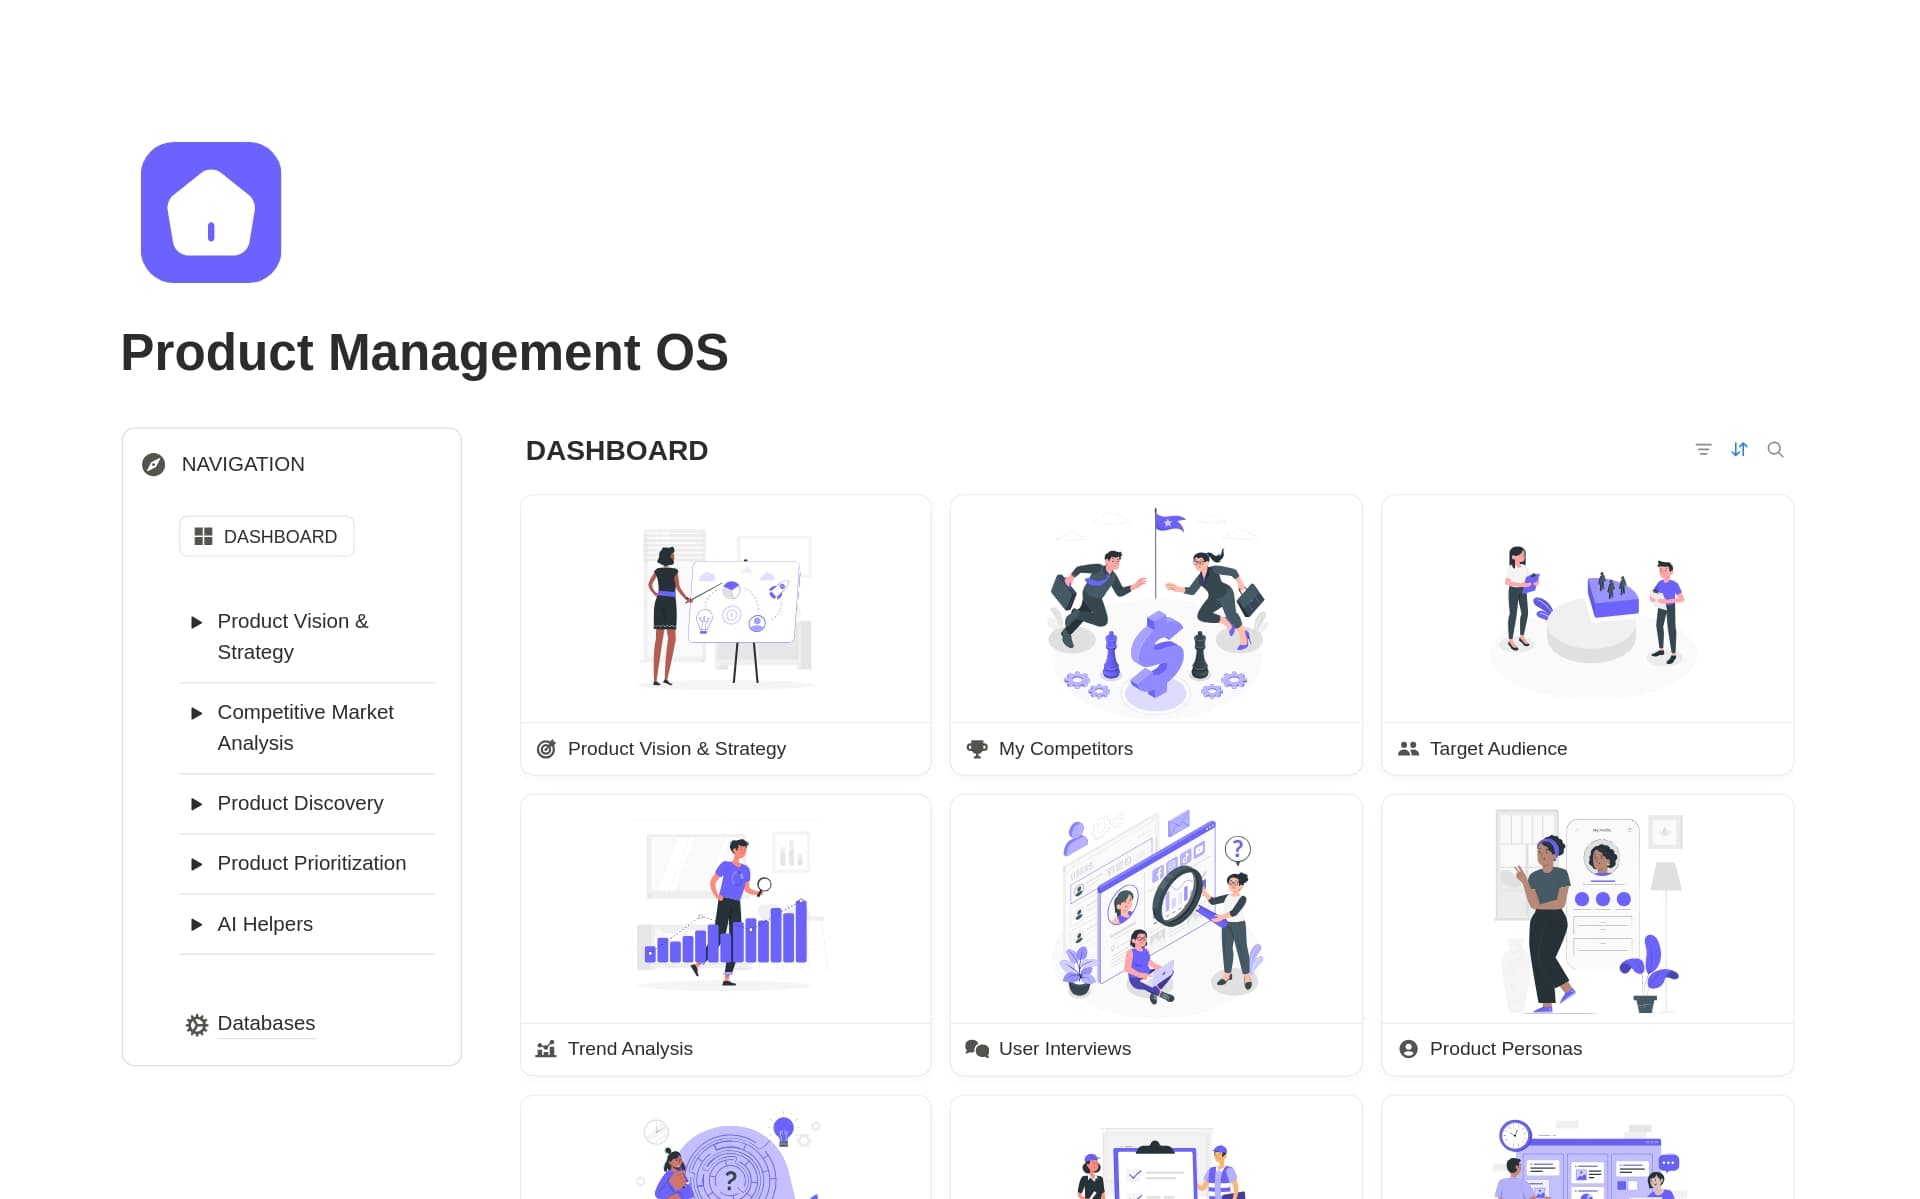Click the sort arrows icon
1920x1199 pixels.
pyautogui.click(x=1739, y=450)
